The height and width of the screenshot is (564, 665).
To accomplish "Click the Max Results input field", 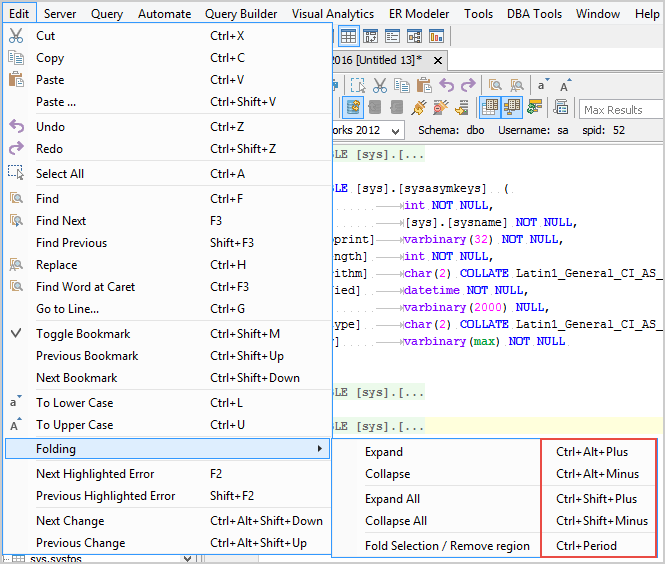I will point(620,109).
